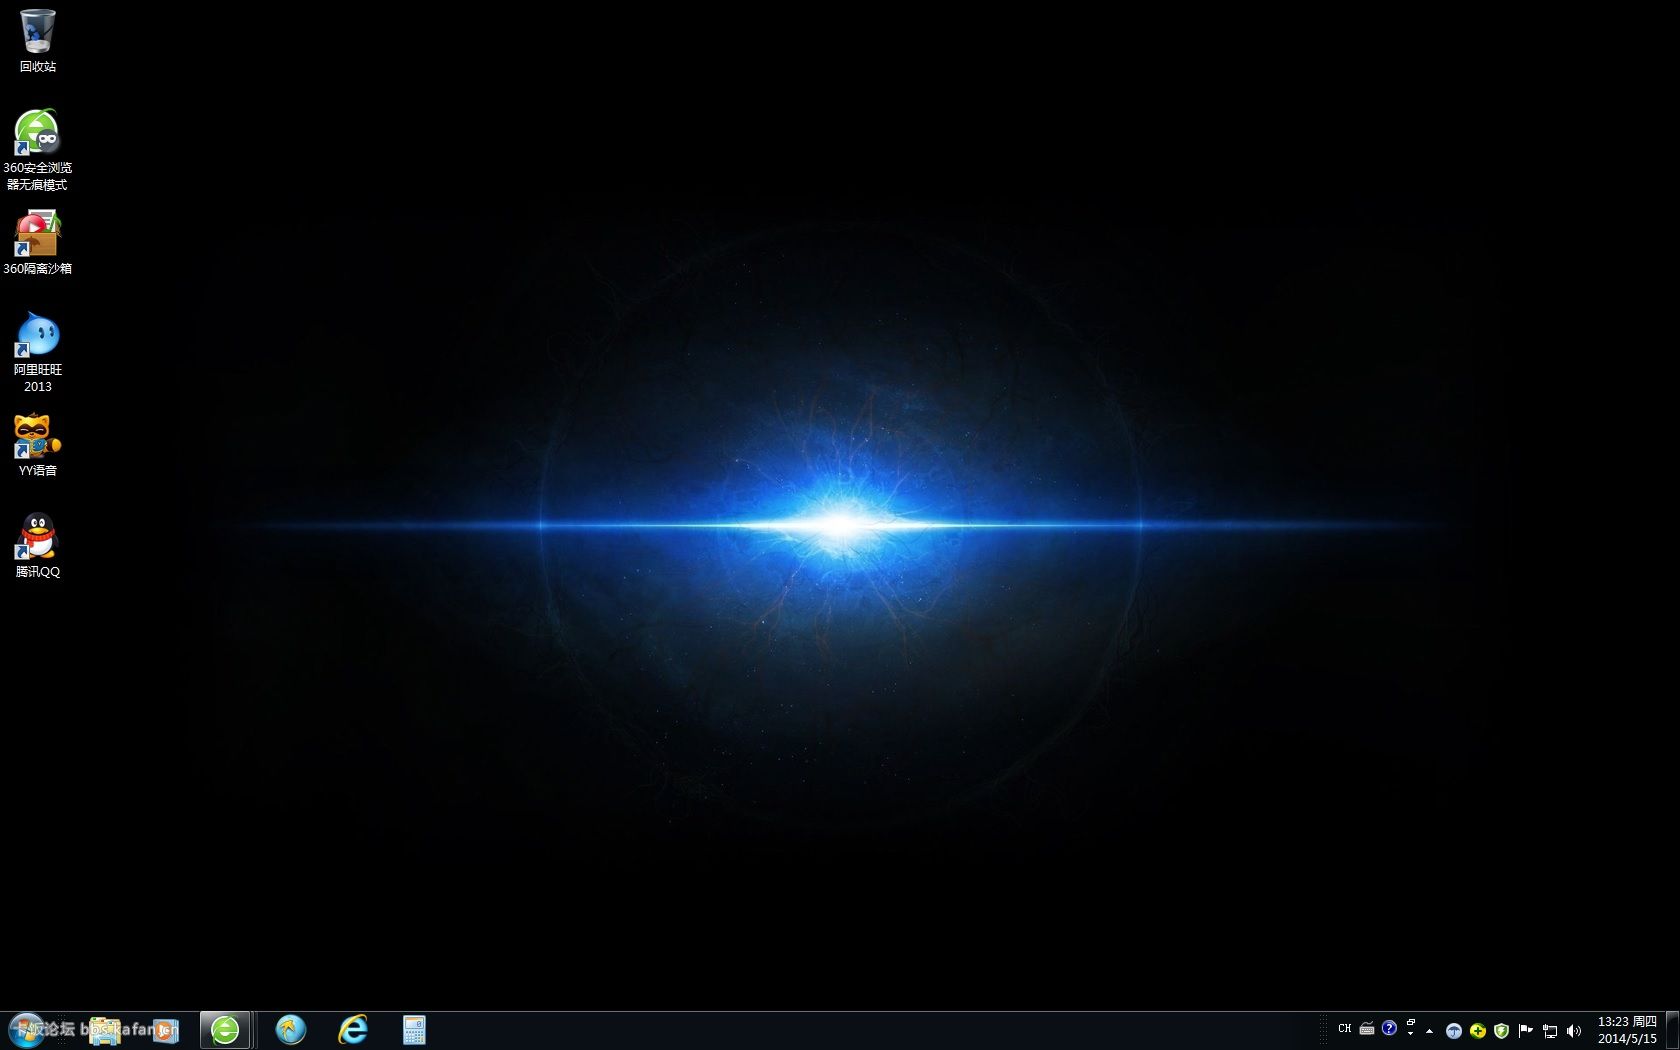The image size is (1680, 1050).
Task: Open the 360隔离沙箱 sandbox shortcut
Action: (x=38, y=242)
